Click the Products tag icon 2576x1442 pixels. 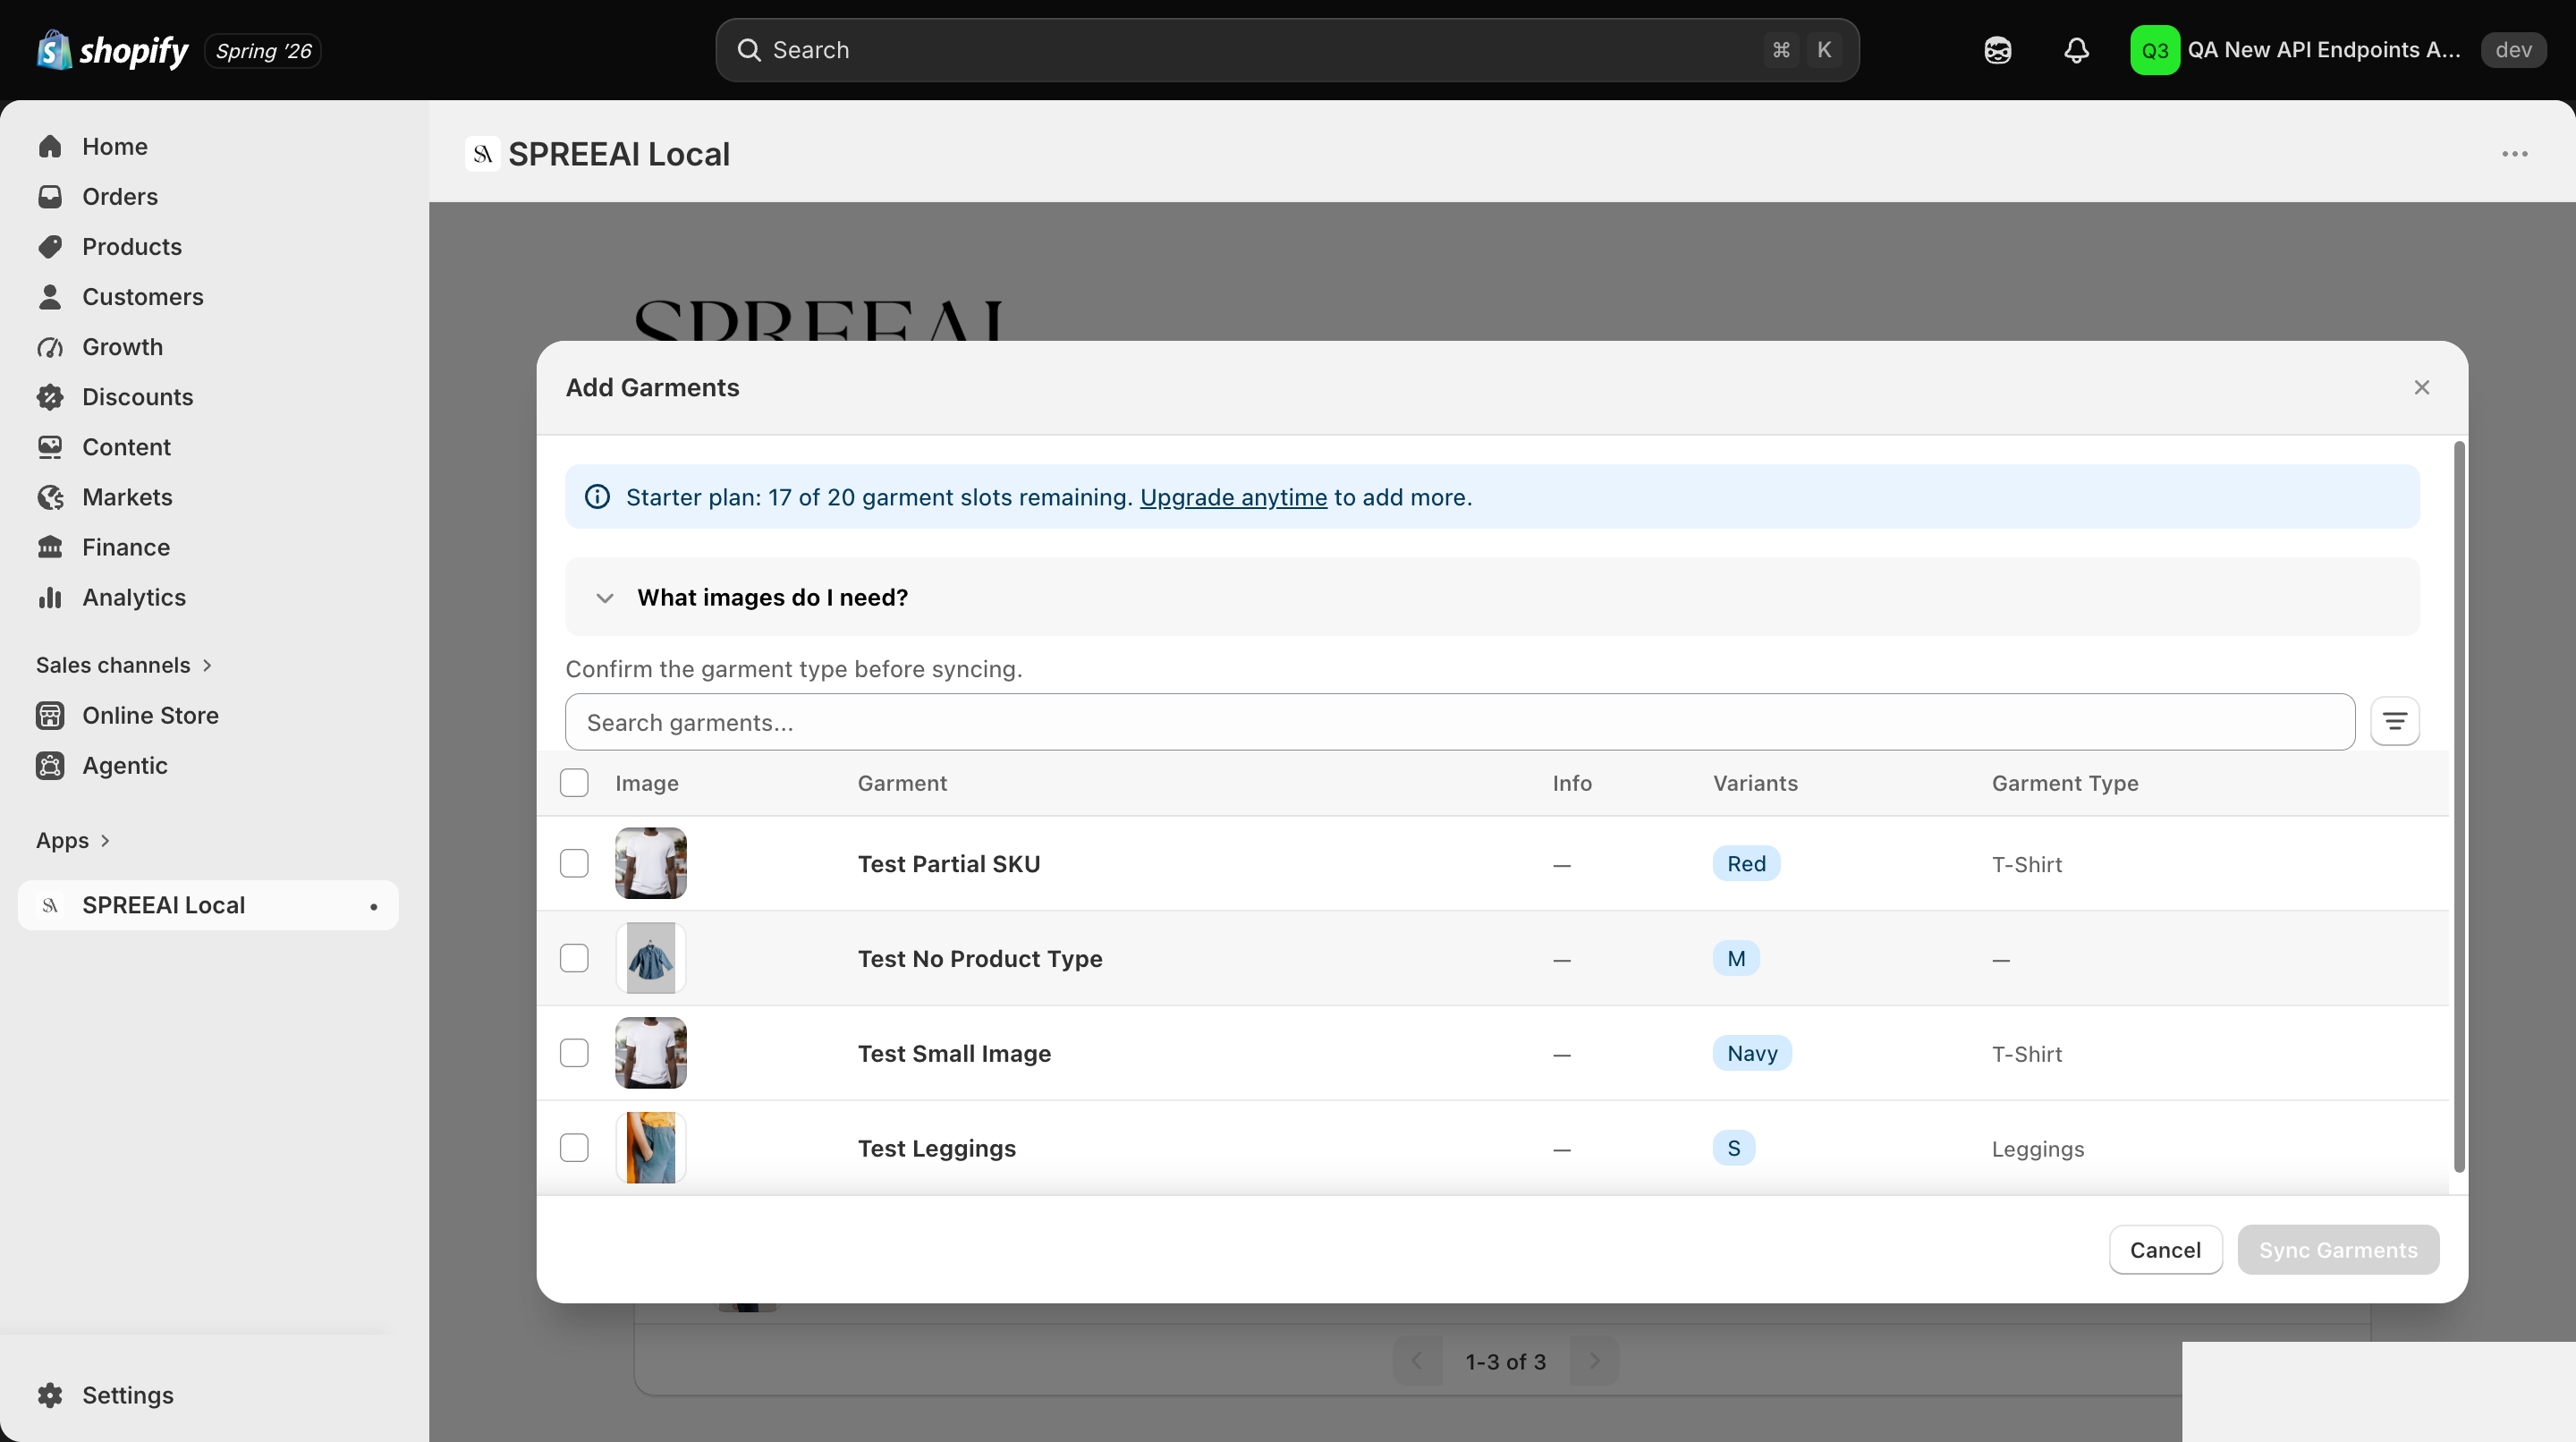pos(50,247)
